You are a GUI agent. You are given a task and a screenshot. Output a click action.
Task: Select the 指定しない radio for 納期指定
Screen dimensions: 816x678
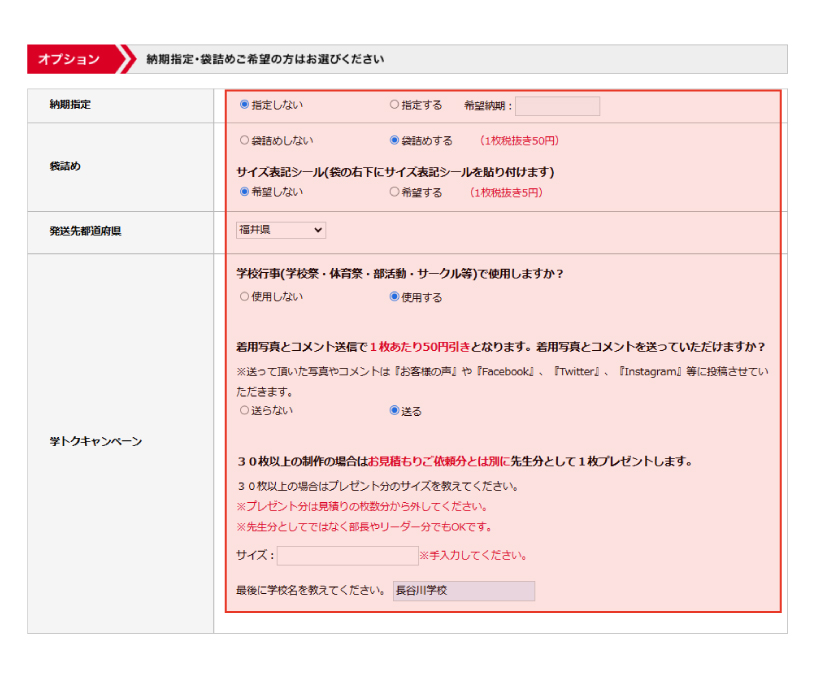pos(244,105)
